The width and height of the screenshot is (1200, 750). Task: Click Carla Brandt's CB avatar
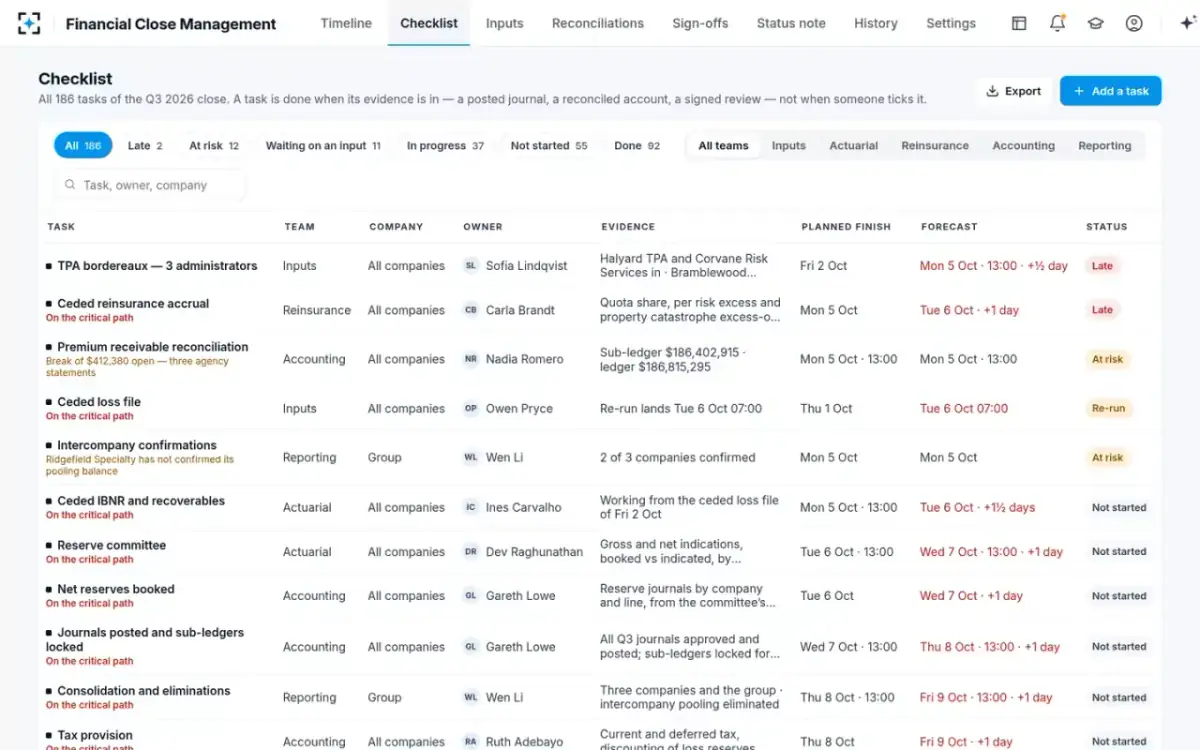[x=470, y=310]
